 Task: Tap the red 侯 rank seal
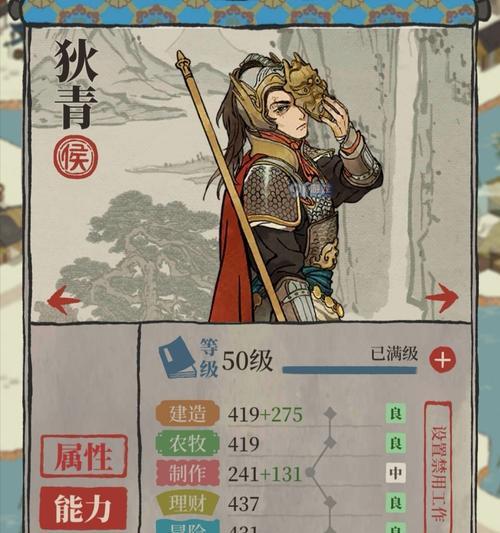point(75,157)
